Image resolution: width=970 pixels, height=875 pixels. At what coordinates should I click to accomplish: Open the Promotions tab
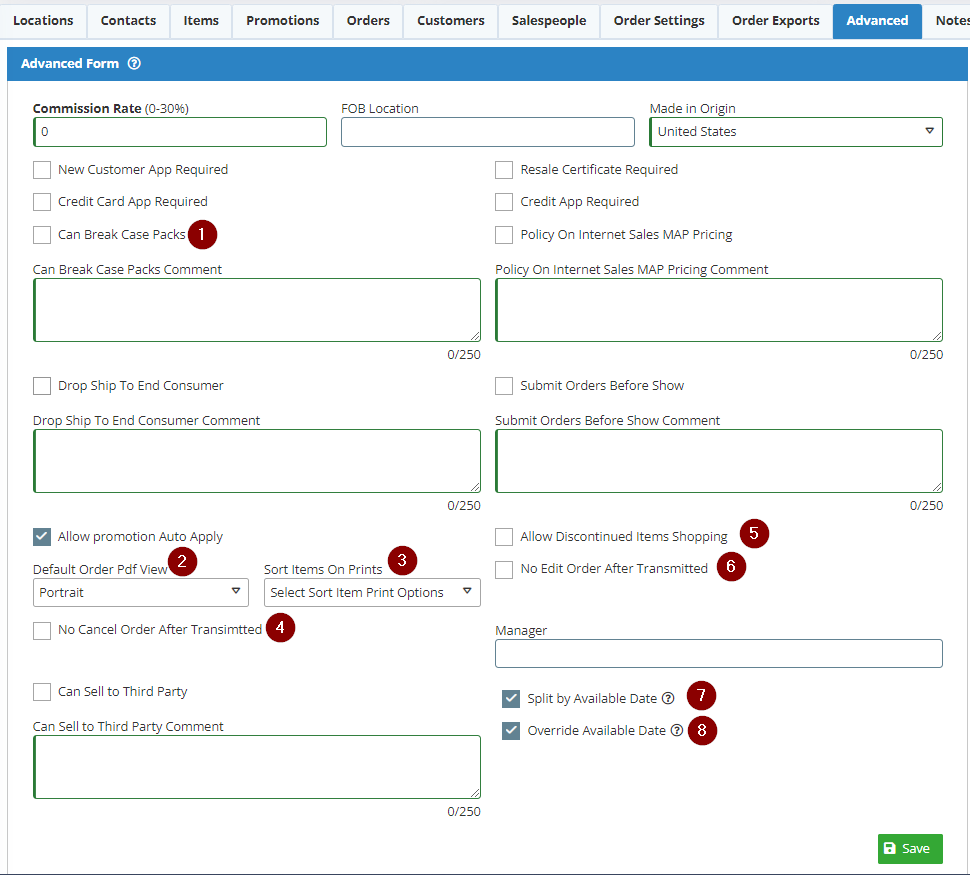(x=283, y=20)
